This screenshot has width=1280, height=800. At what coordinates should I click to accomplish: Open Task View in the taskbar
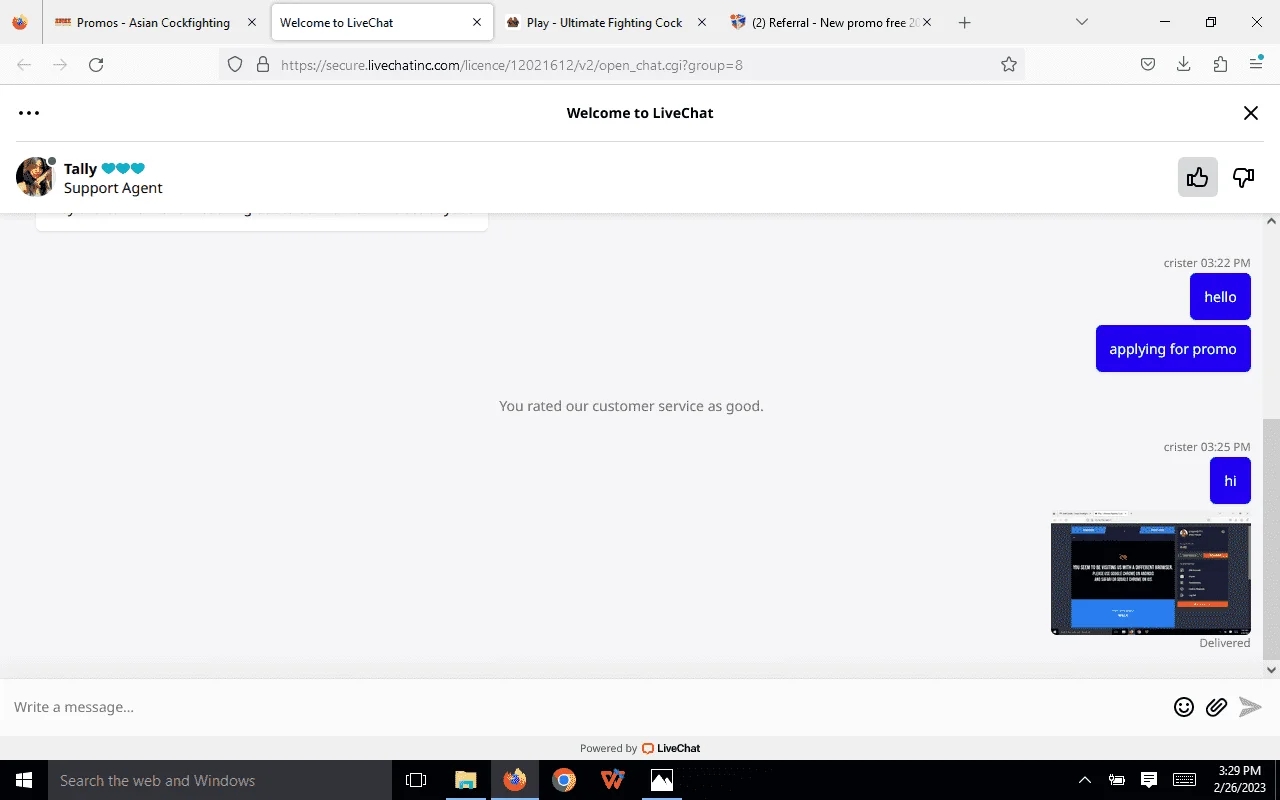pyautogui.click(x=416, y=780)
